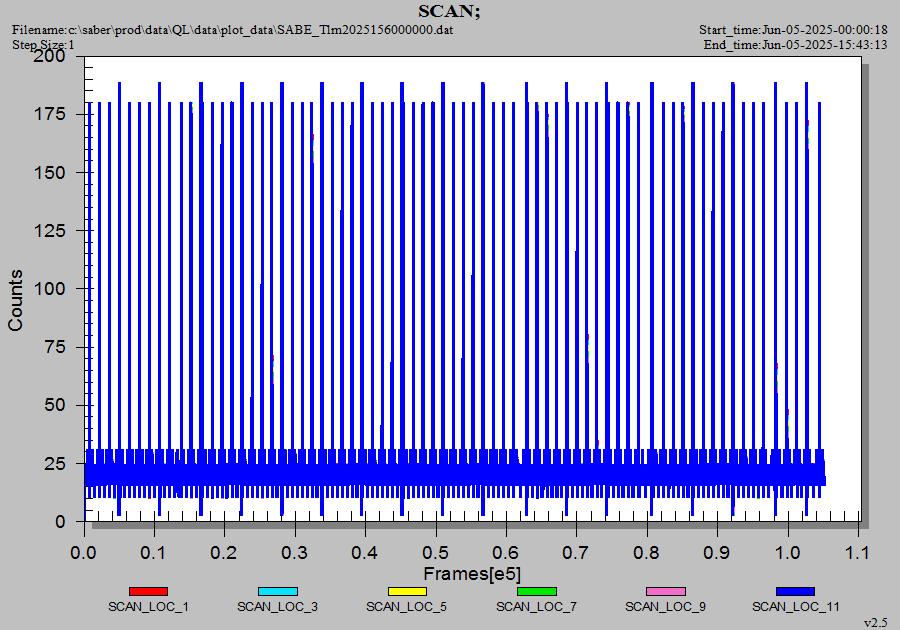Click the 0.6 x-axis tick label
900x630 pixels.
click(x=505, y=553)
